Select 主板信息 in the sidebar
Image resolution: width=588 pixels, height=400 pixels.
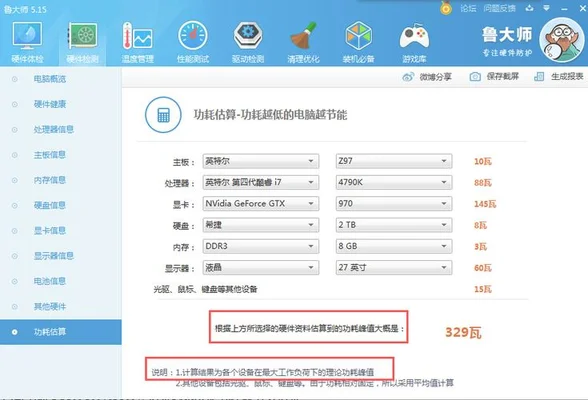pos(50,155)
